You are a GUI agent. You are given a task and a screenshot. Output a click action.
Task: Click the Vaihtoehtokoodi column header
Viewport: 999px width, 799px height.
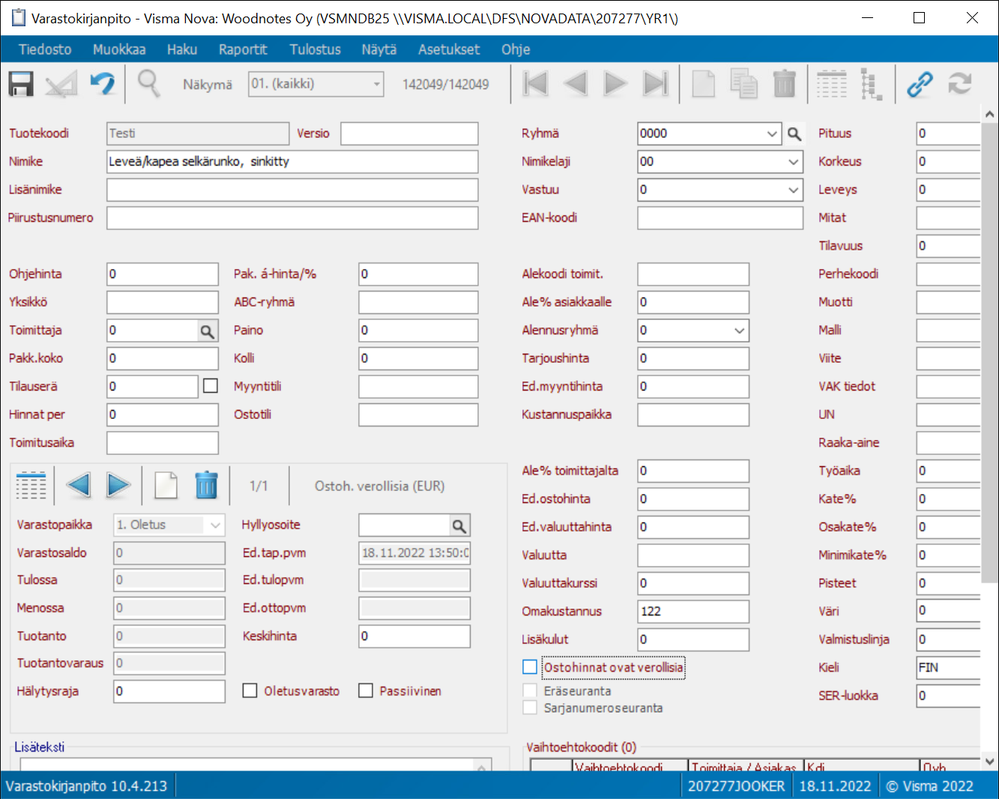click(630, 766)
